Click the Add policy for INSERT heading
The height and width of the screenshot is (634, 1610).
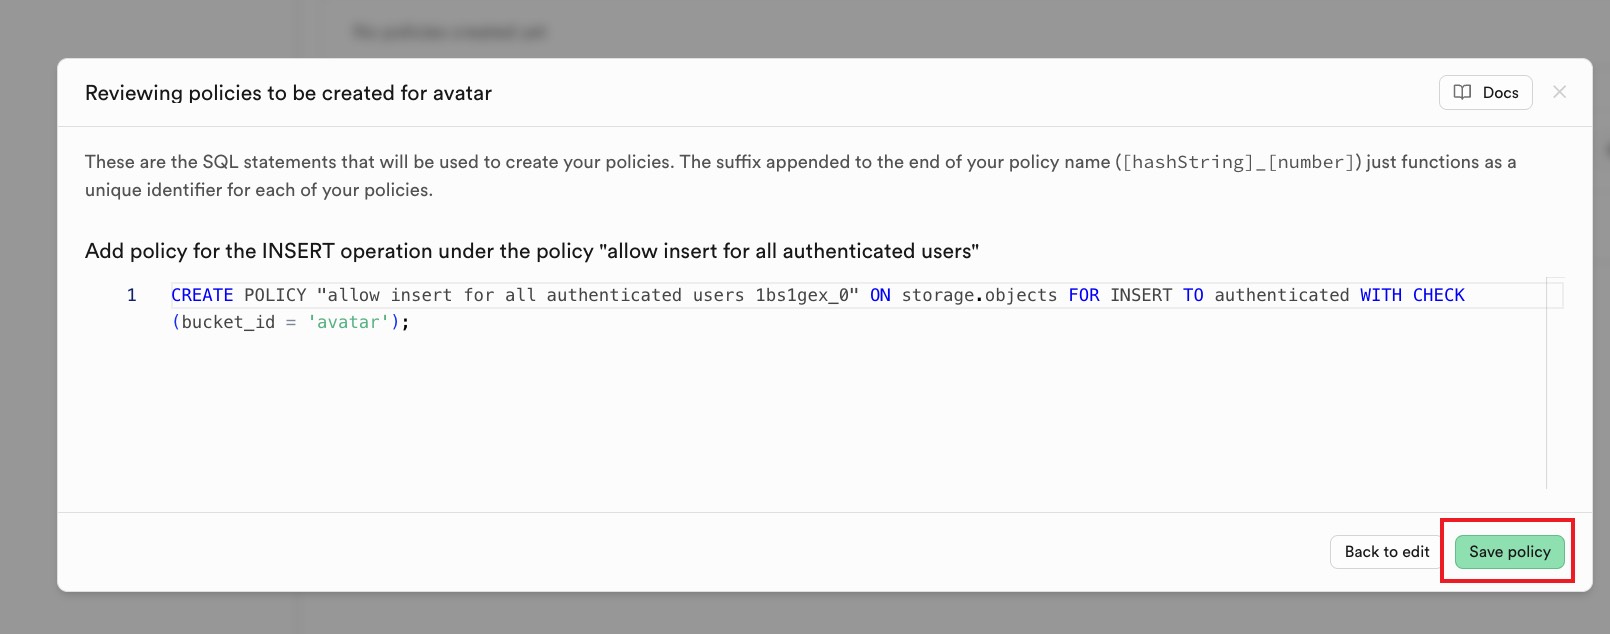pyautogui.click(x=531, y=251)
